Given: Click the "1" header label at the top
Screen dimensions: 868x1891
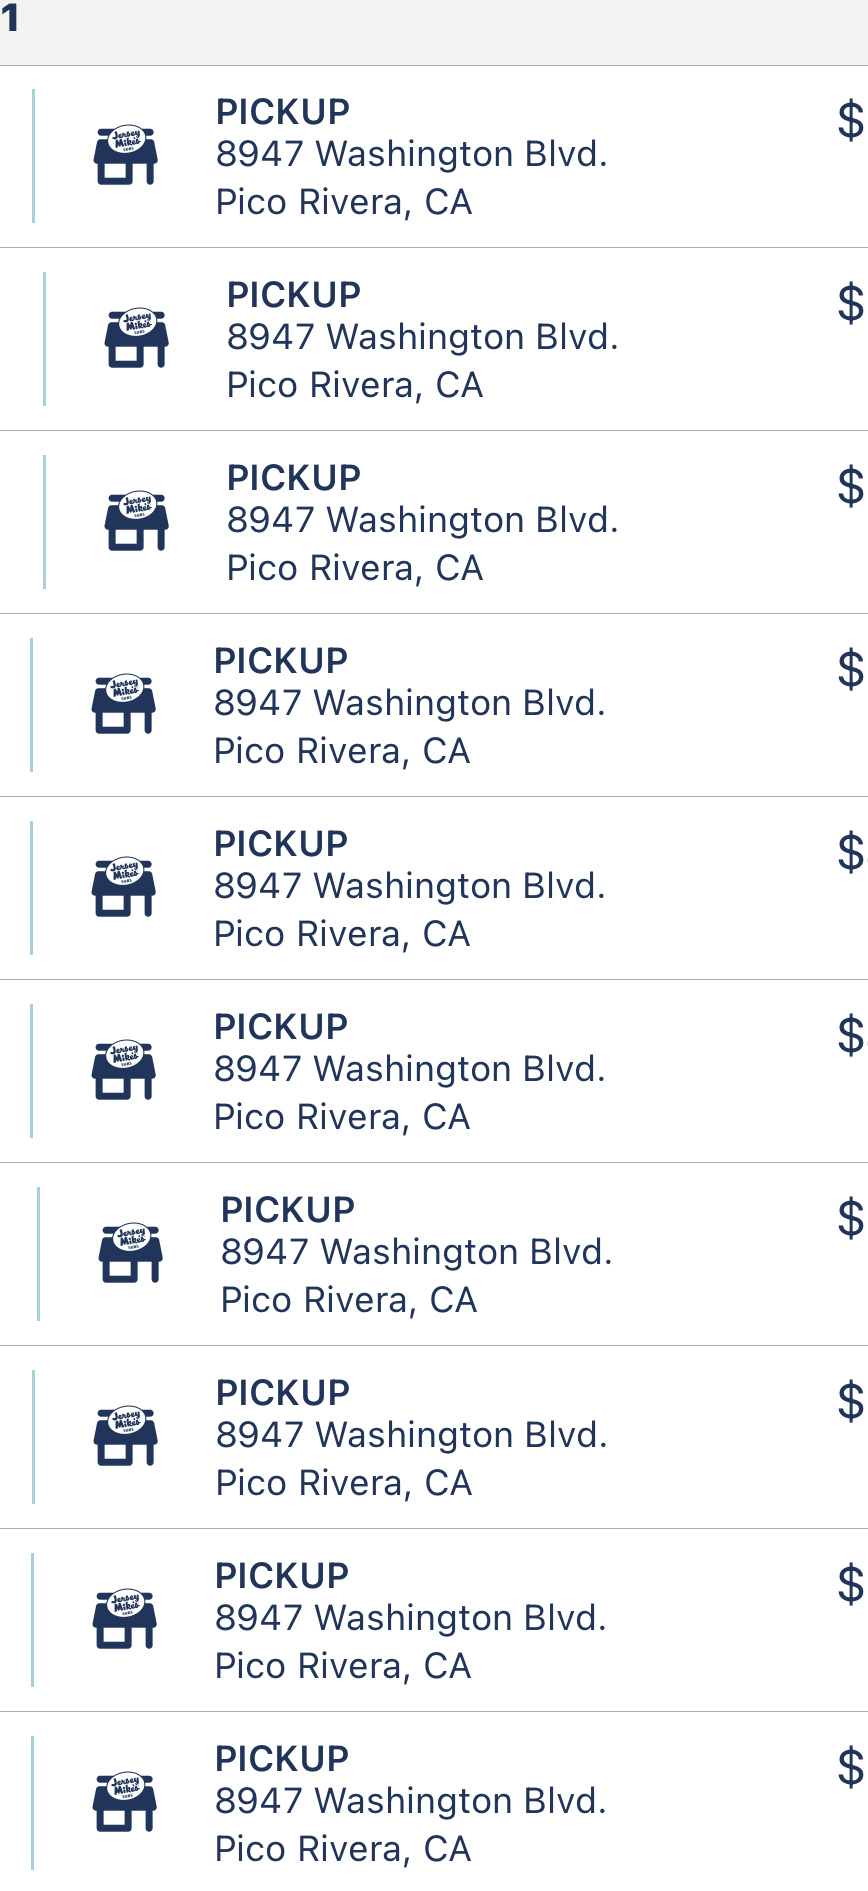Looking at the screenshot, I should [x=10, y=18].
